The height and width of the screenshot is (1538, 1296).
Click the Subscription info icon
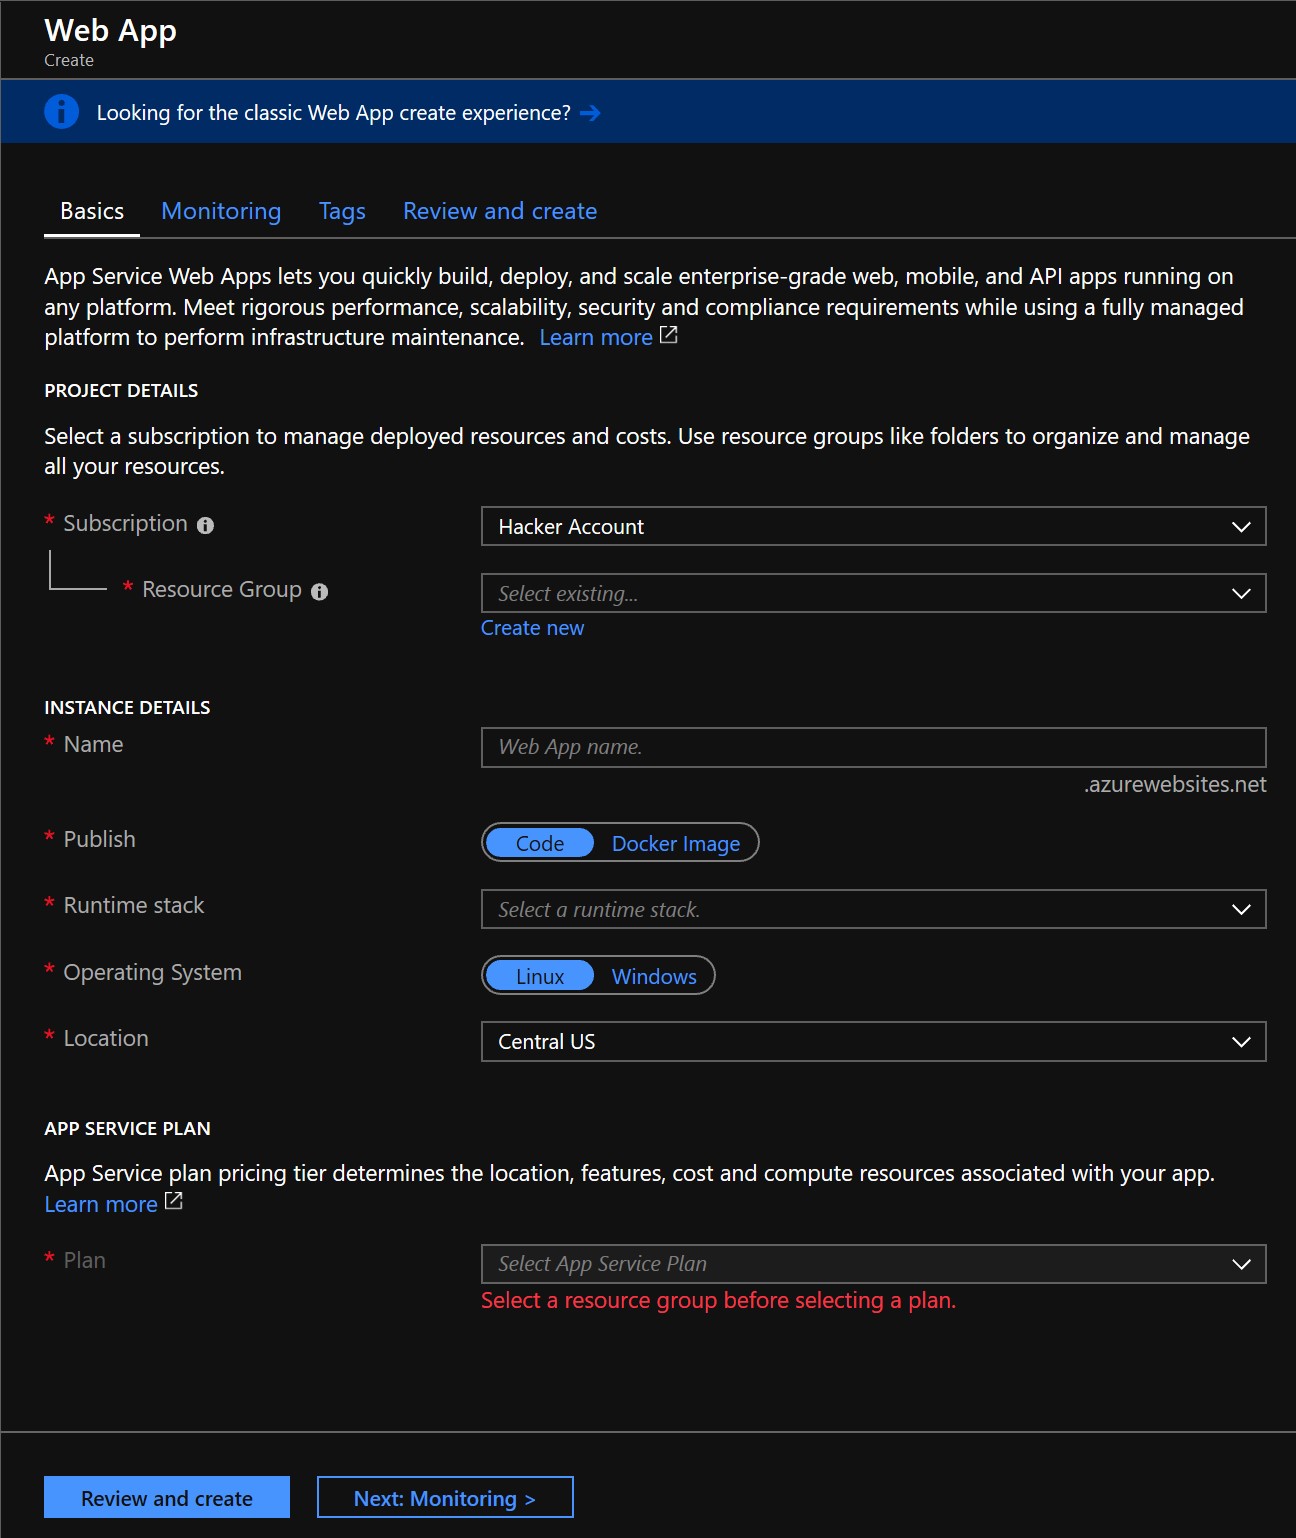[205, 525]
